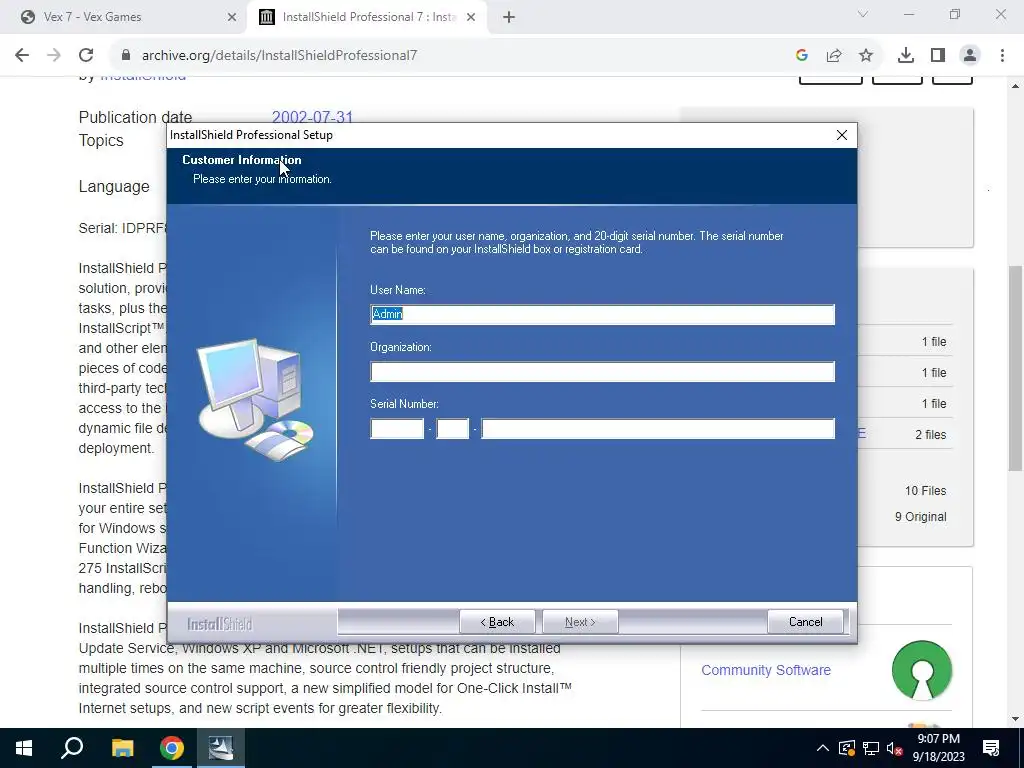Open the Windows Start menu
This screenshot has height=768, width=1024.
(x=24, y=748)
